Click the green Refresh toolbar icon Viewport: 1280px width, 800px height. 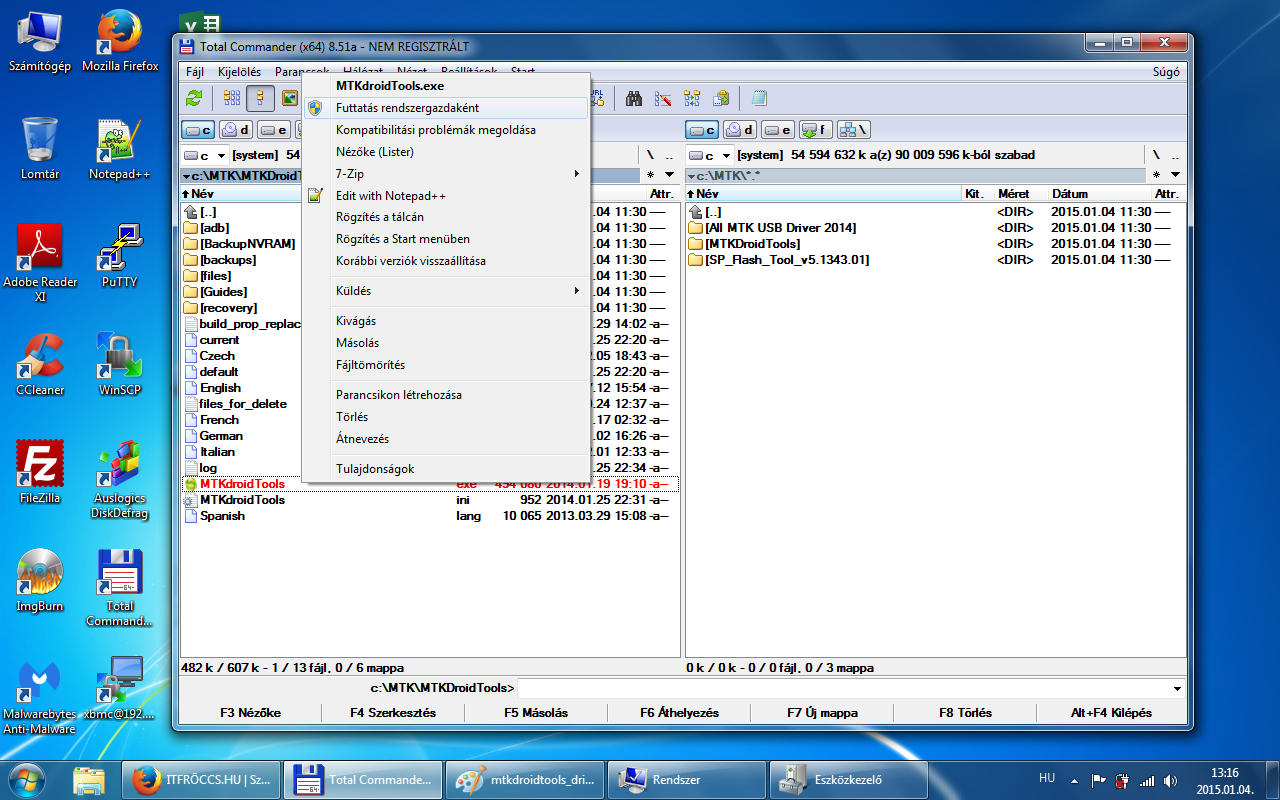tap(194, 98)
